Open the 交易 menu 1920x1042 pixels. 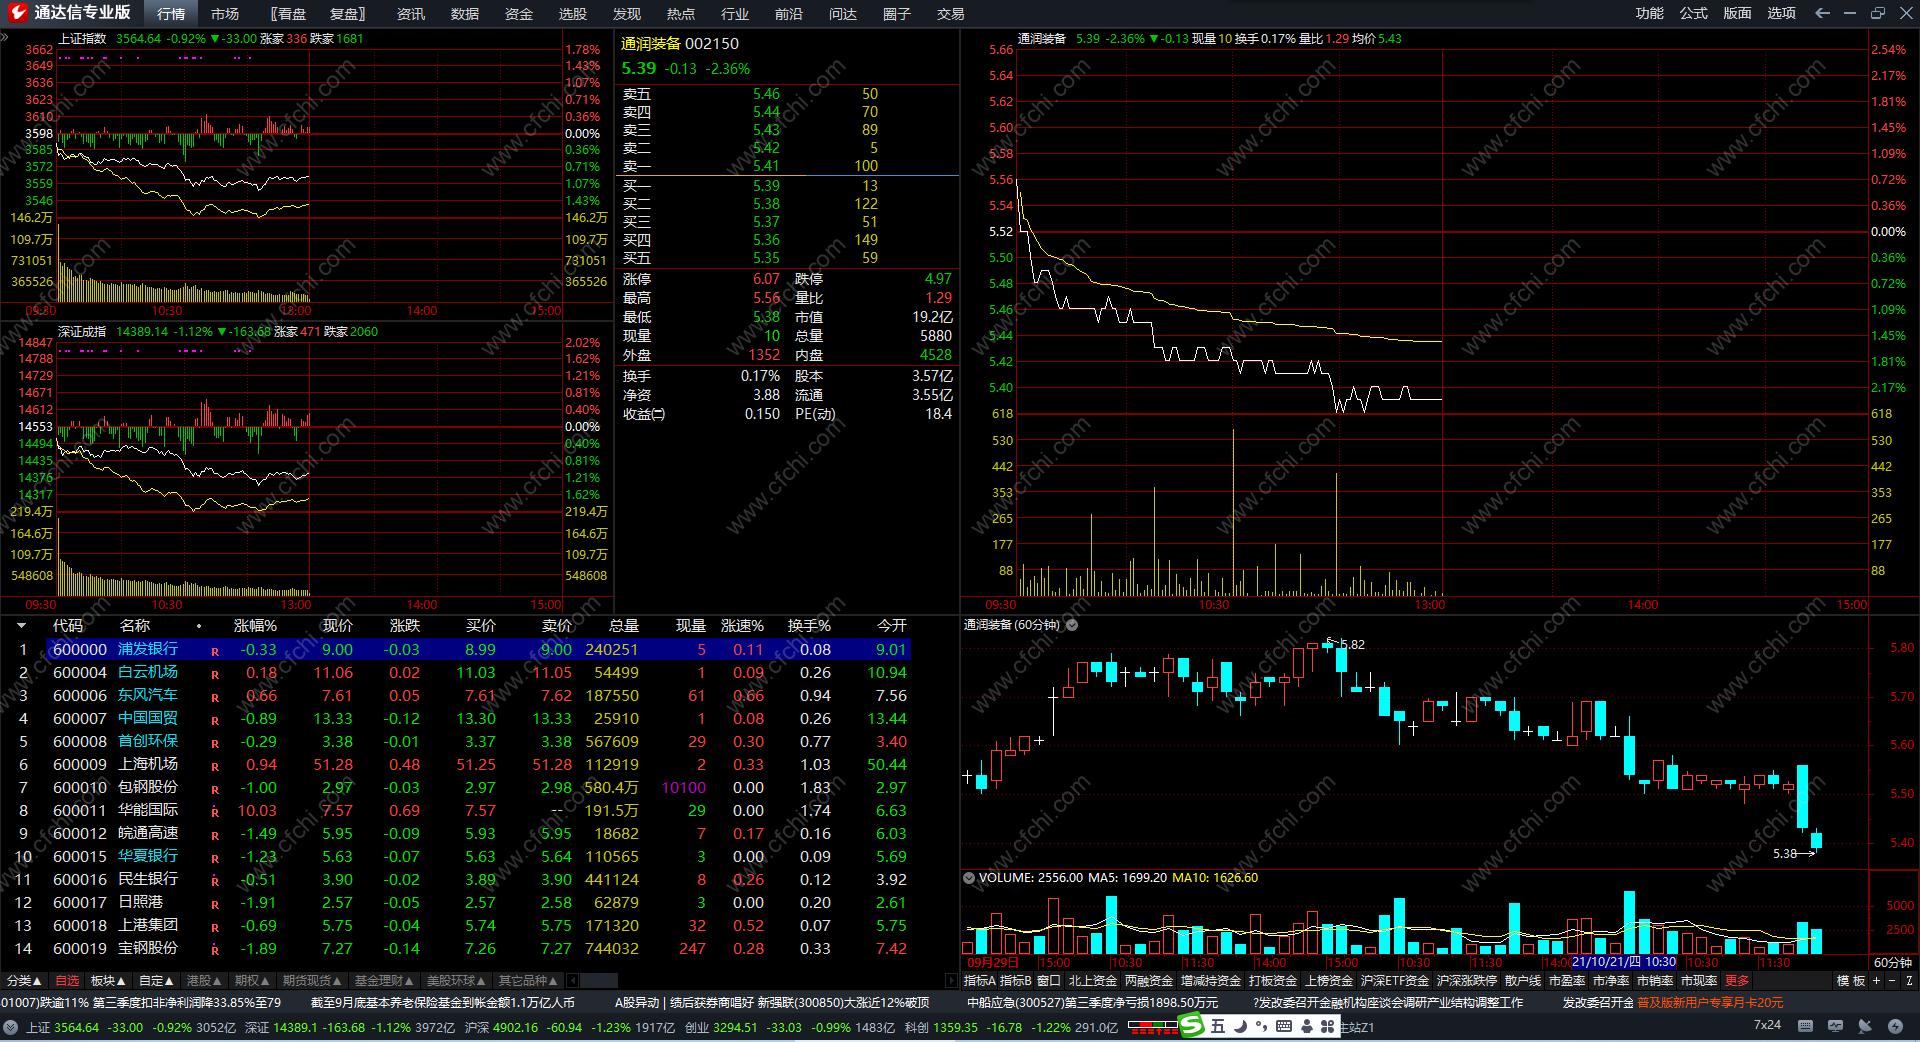click(951, 13)
